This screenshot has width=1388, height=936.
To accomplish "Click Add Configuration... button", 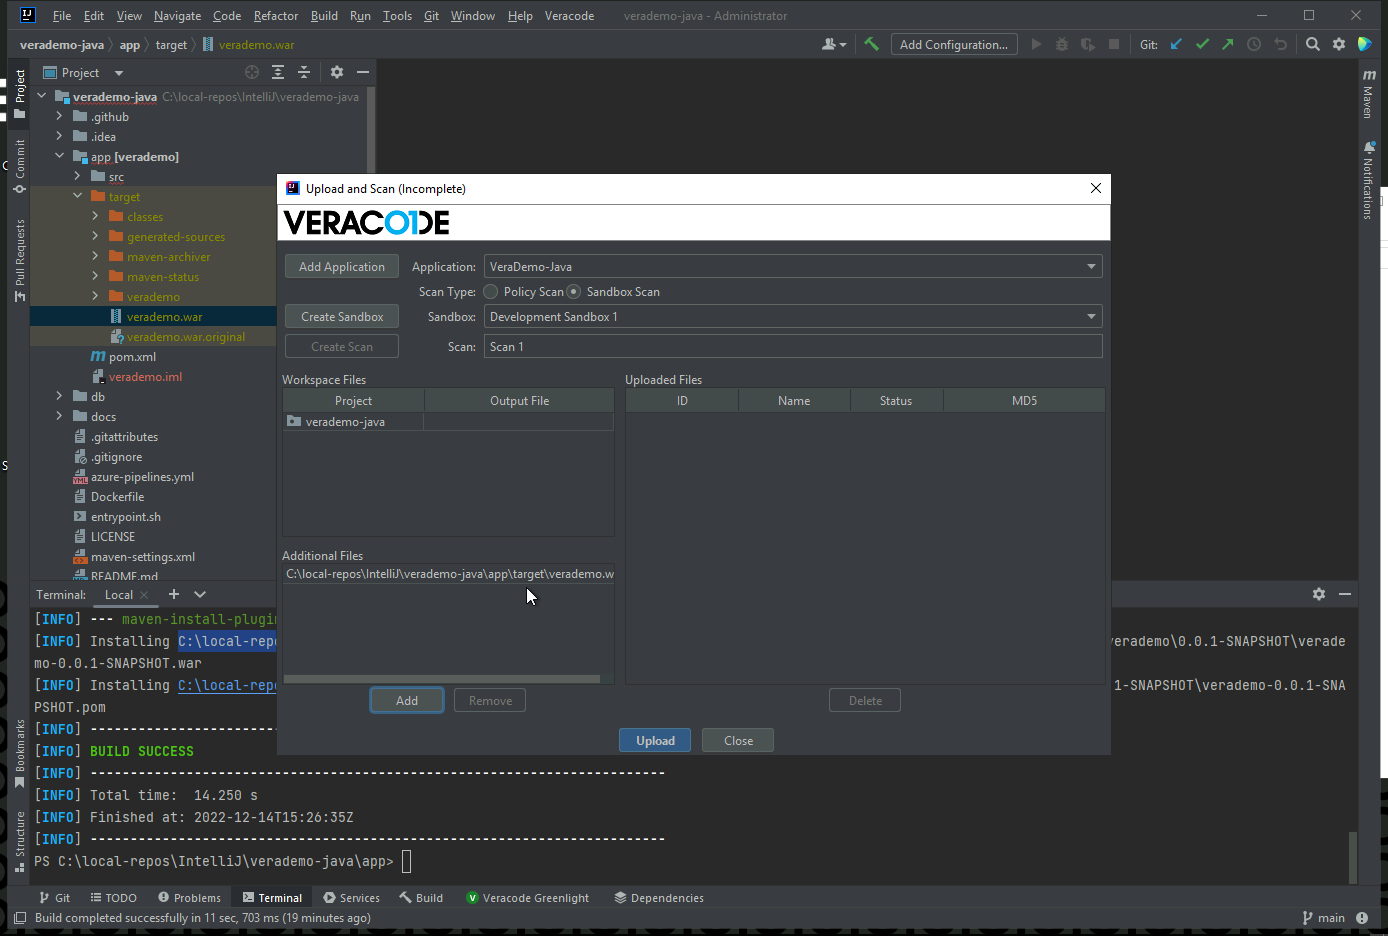I will tap(954, 44).
